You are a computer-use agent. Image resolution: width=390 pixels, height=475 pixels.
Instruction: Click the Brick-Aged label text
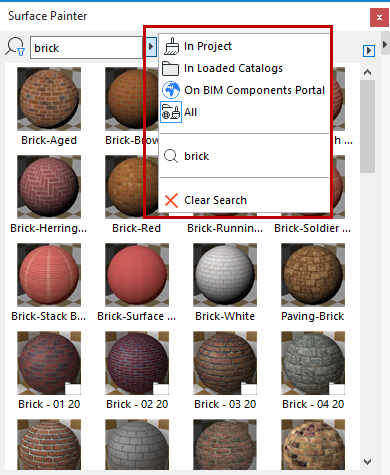49,140
